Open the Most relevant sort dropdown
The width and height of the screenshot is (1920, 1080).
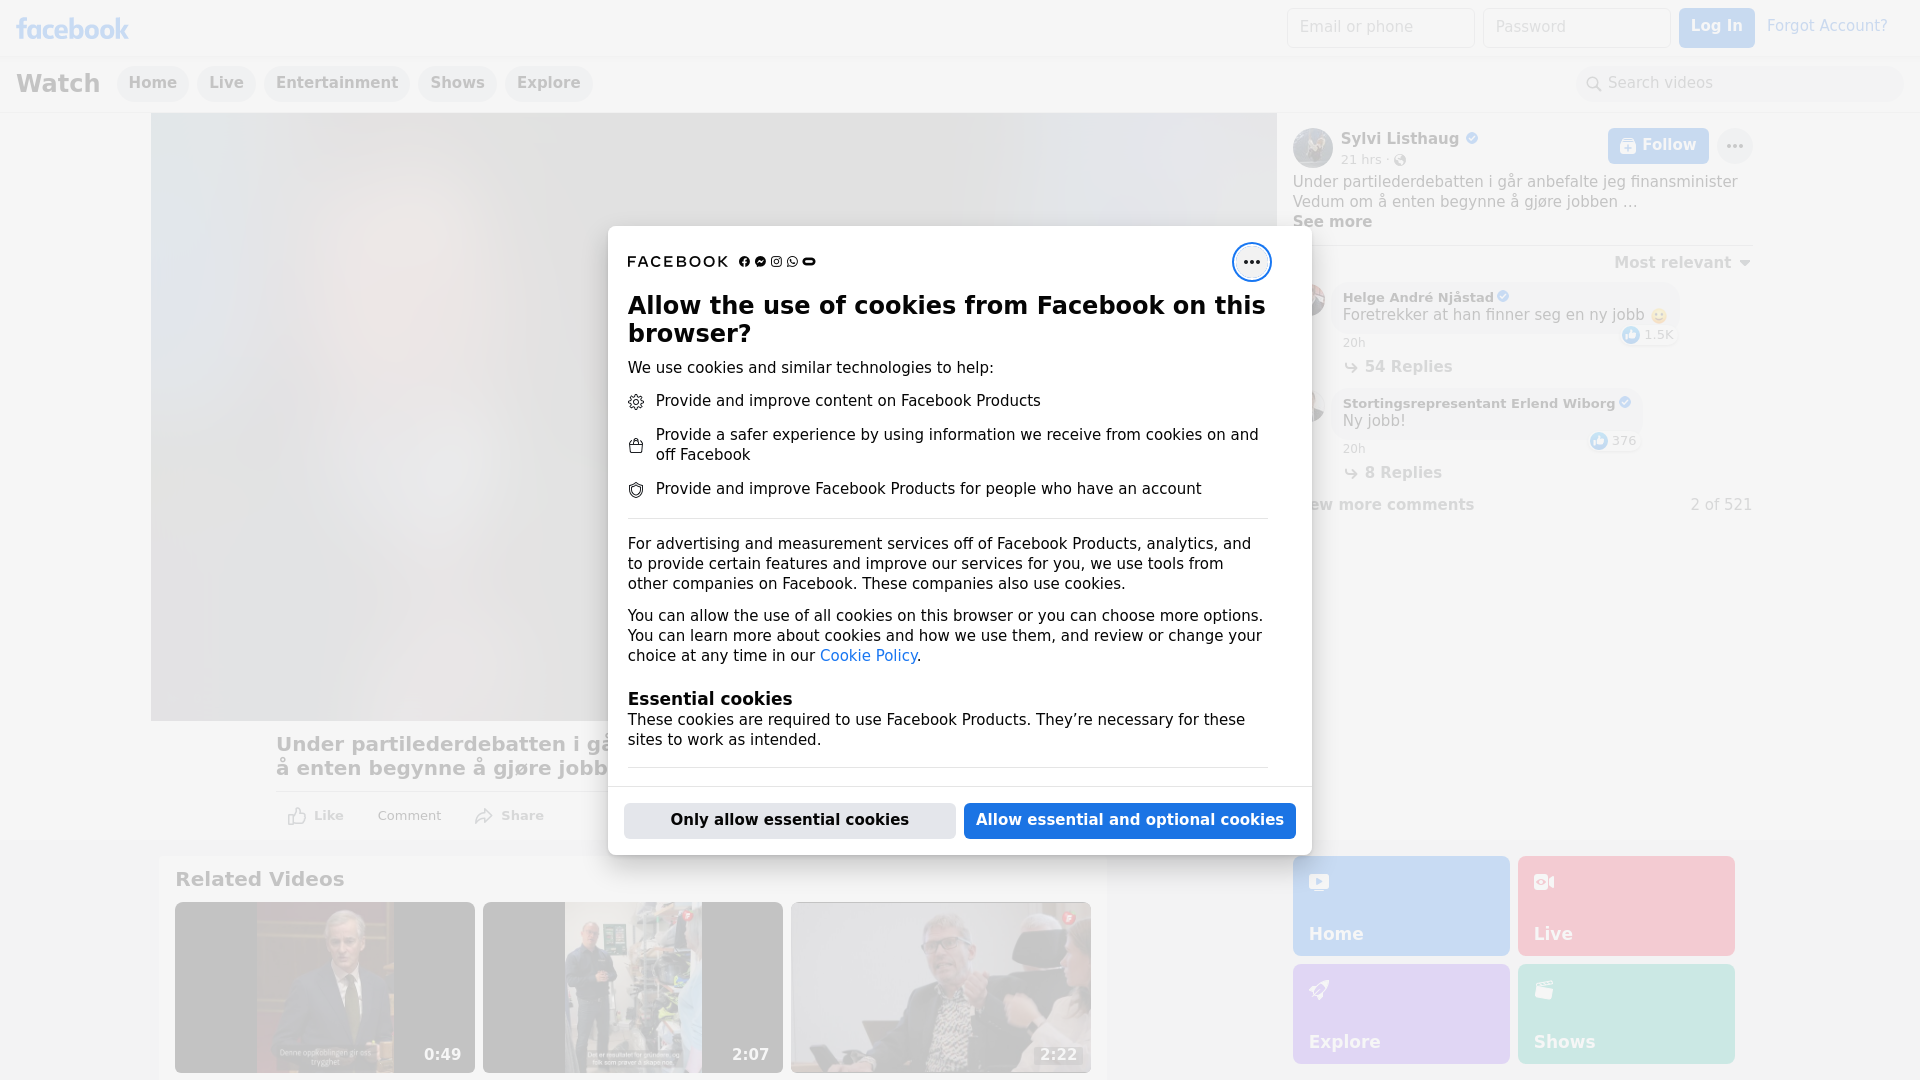pos(1682,263)
